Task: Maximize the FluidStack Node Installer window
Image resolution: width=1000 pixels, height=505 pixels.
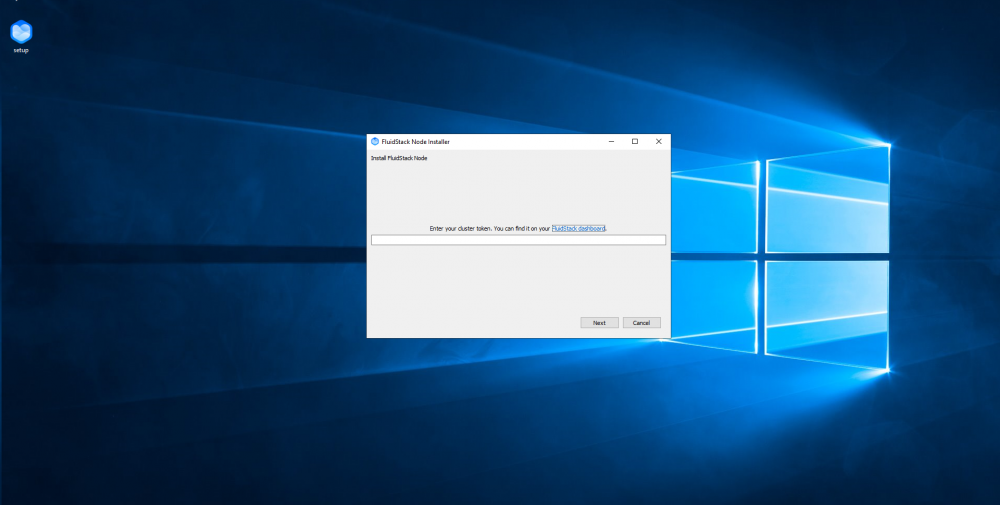Action: click(x=635, y=142)
